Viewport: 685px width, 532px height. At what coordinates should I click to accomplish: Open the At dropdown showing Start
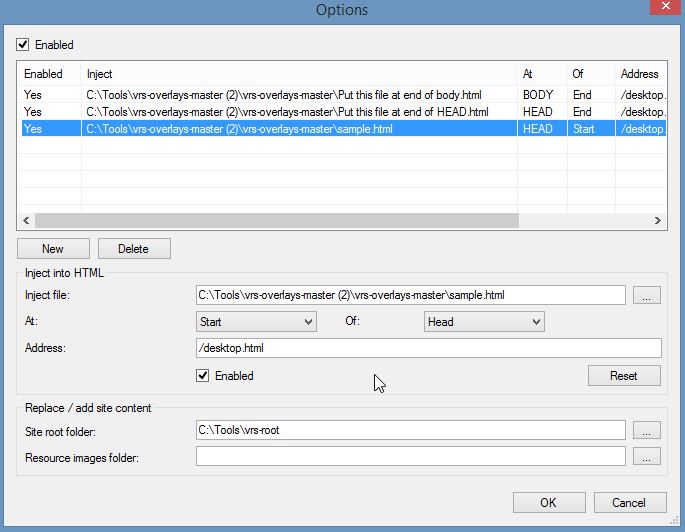point(256,322)
